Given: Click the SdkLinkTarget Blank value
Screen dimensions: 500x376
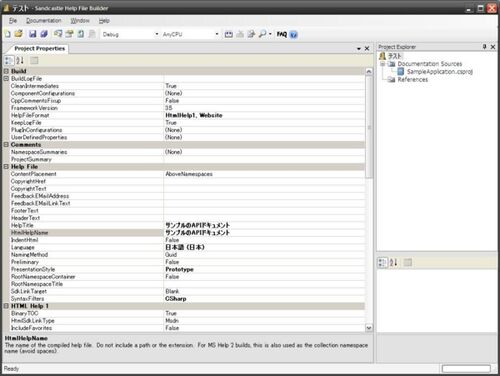Looking at the screenshot, I should (x=172, y=291).
